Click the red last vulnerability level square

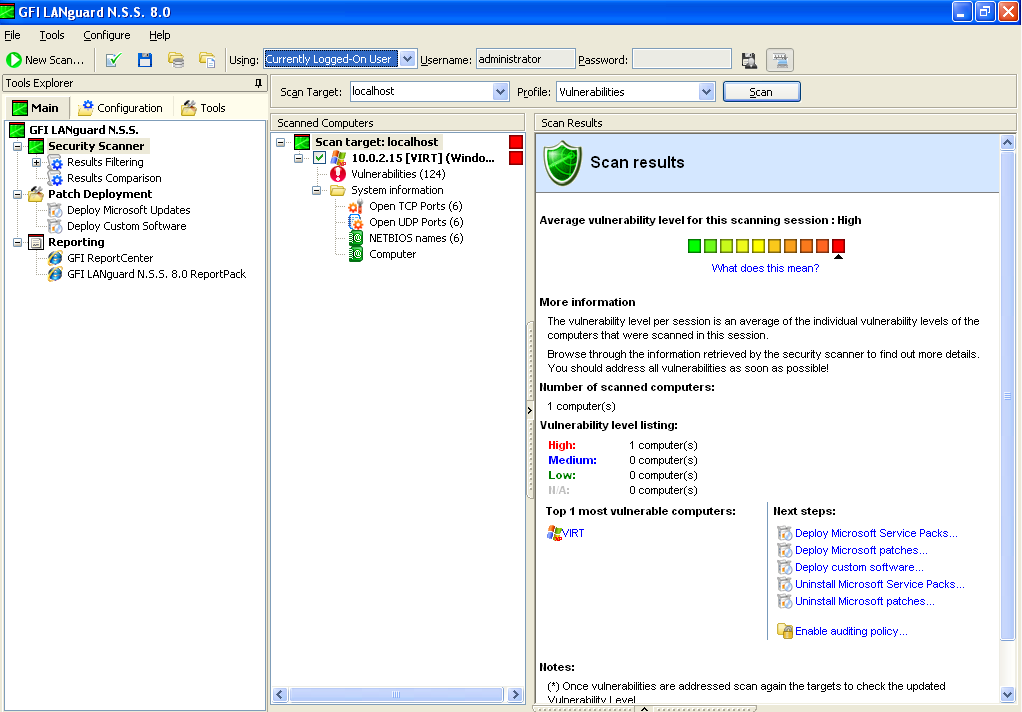coord(838,246)
